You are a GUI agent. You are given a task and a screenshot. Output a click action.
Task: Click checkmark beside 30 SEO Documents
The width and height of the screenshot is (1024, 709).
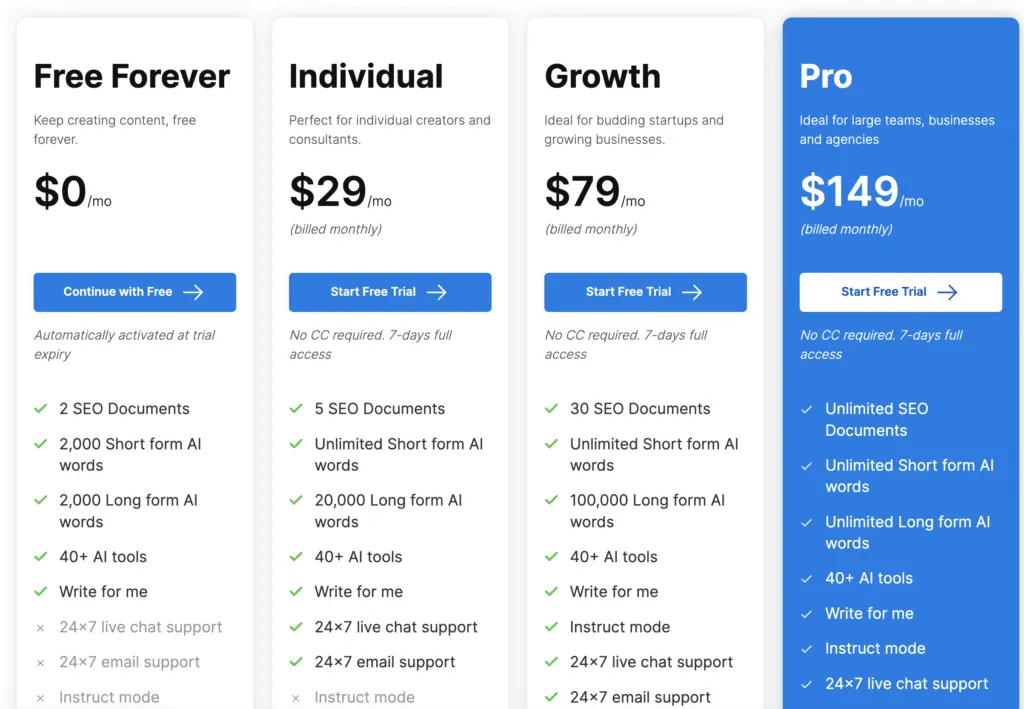tap(551, 409)
